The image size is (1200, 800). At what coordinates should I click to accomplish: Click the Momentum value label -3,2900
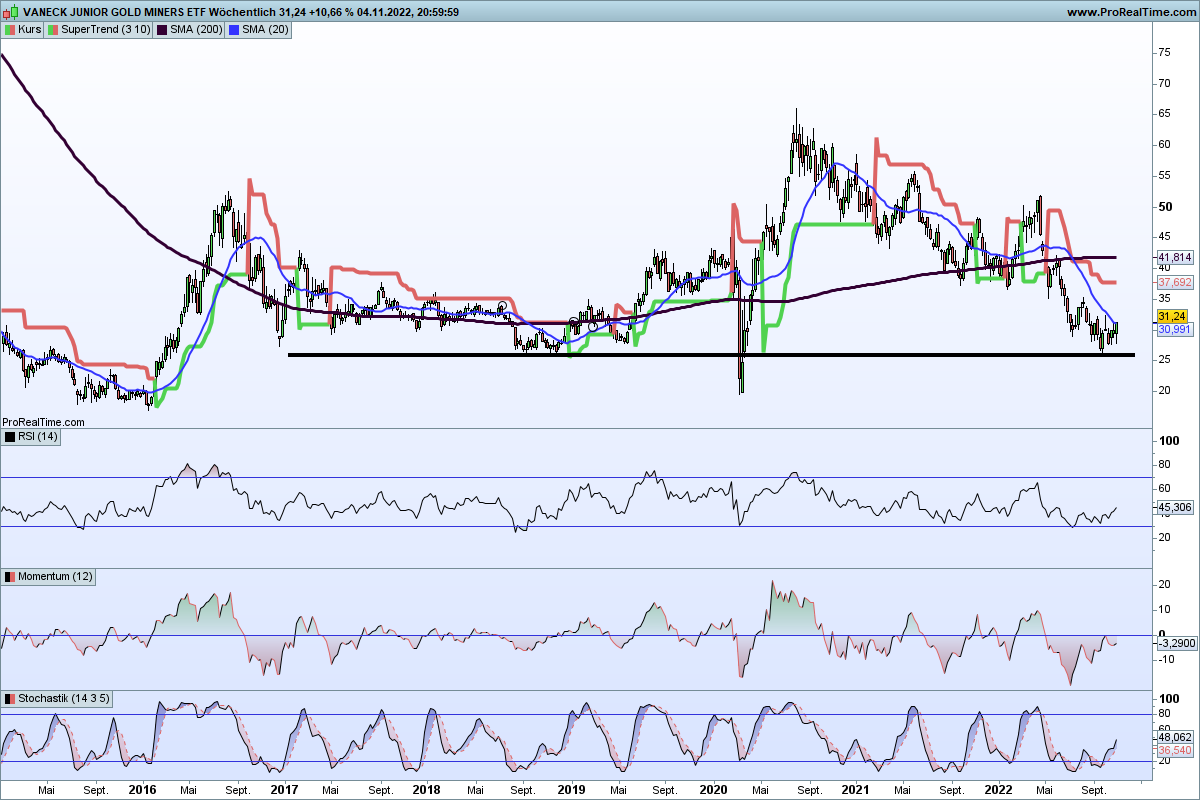1176,645
